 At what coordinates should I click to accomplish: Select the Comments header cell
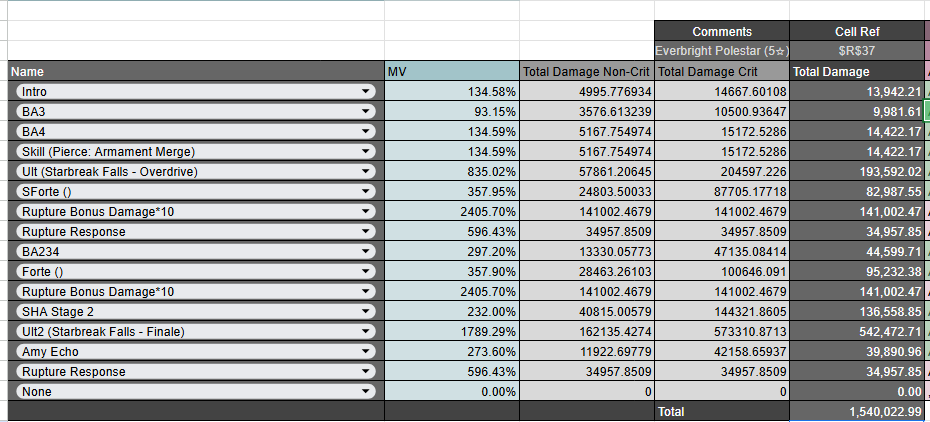coord(722,31)
